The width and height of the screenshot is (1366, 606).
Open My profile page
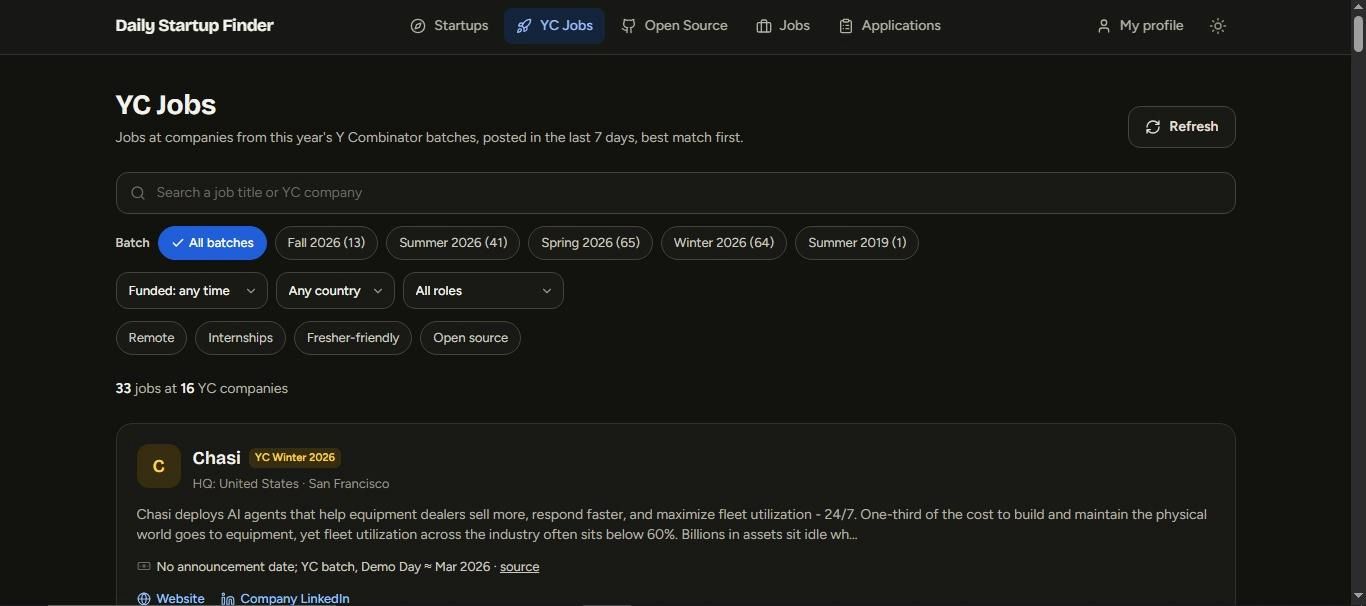[1140, 26]
